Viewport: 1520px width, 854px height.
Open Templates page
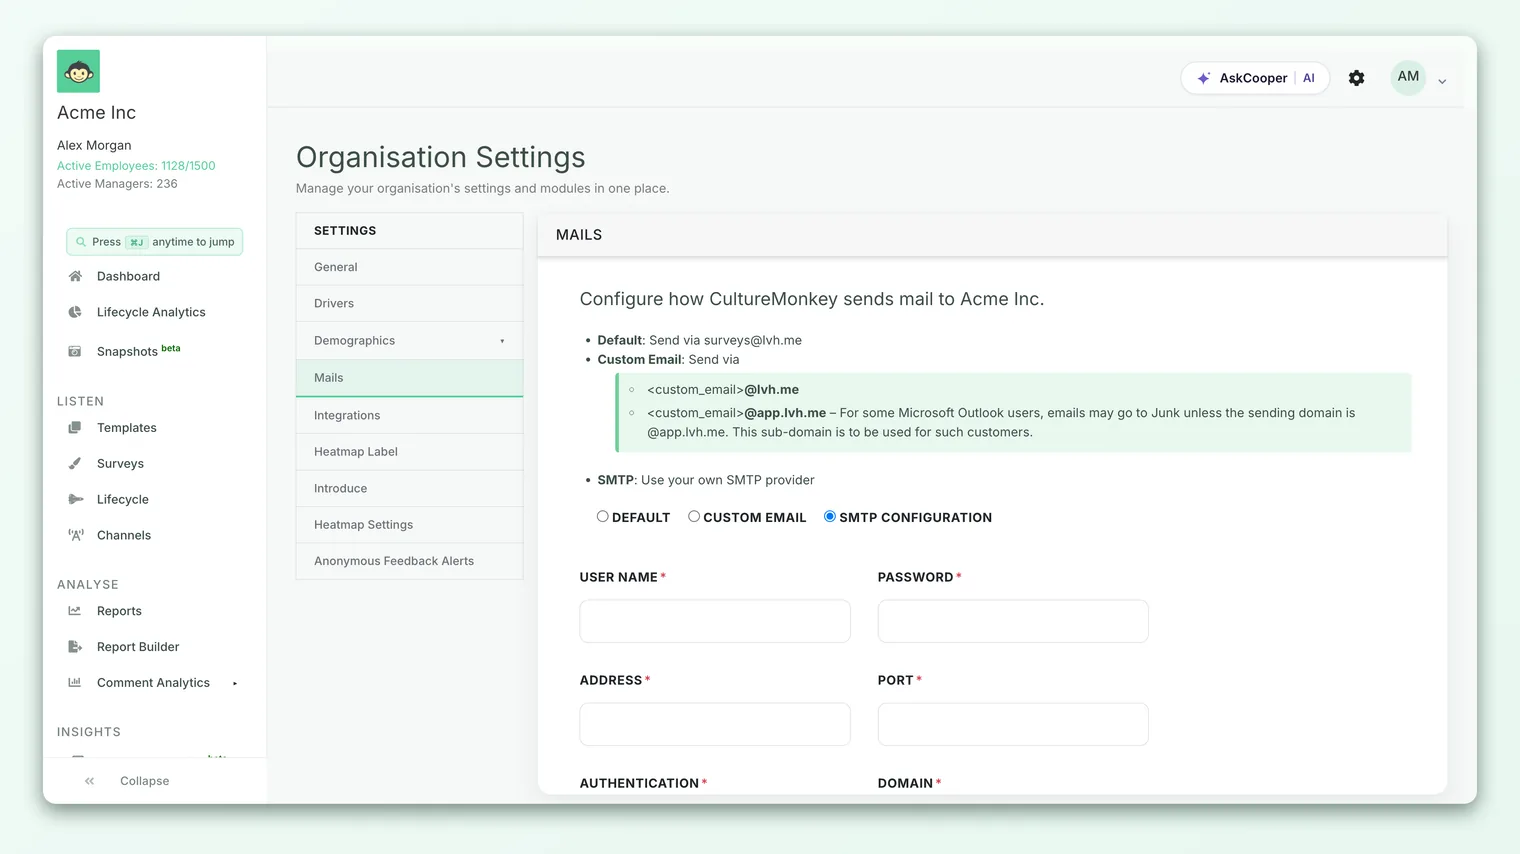[127, 428]
